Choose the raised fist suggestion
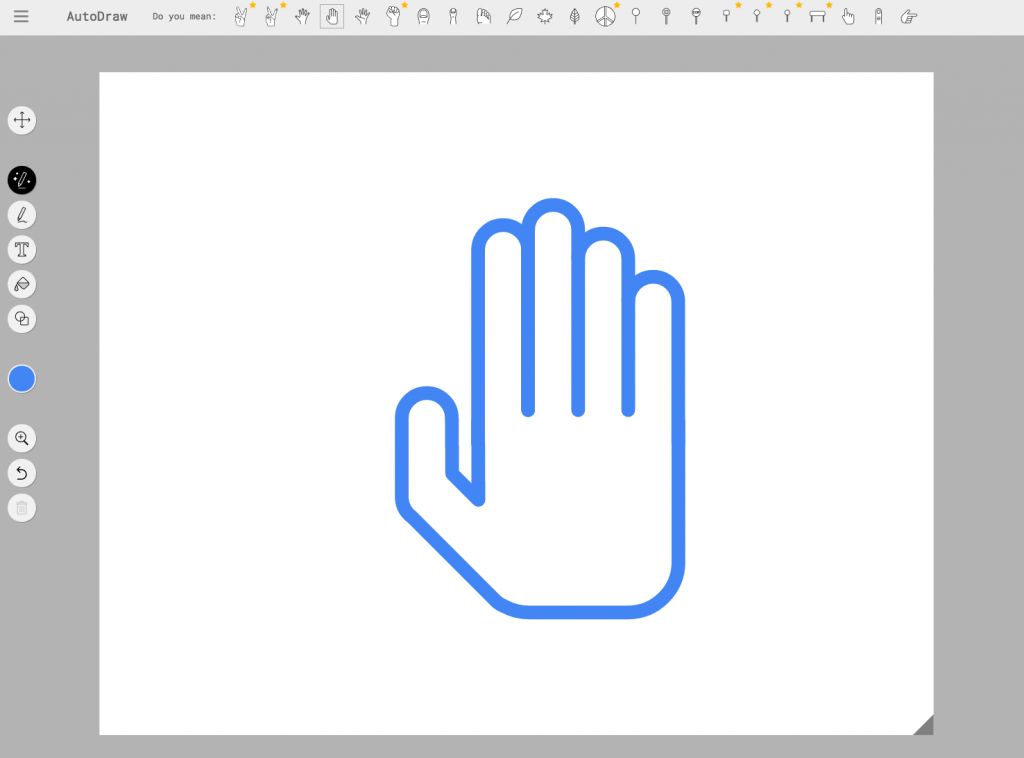The image size is (1024, 758). (393, 16)
